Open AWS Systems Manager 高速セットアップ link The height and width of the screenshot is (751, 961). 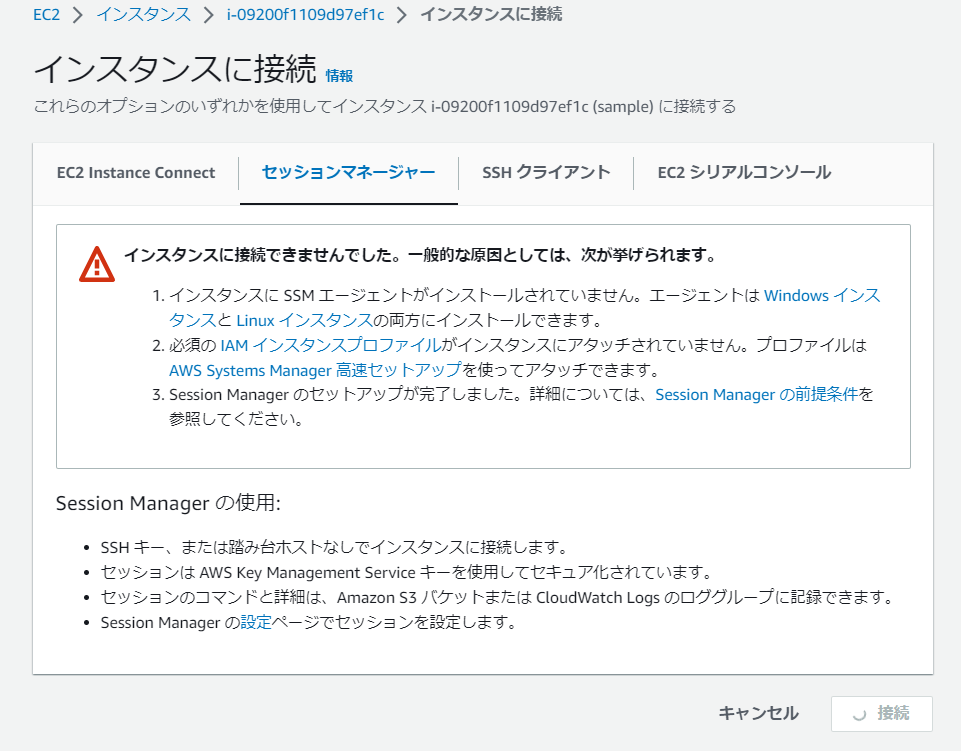click(x=315, y=370)
